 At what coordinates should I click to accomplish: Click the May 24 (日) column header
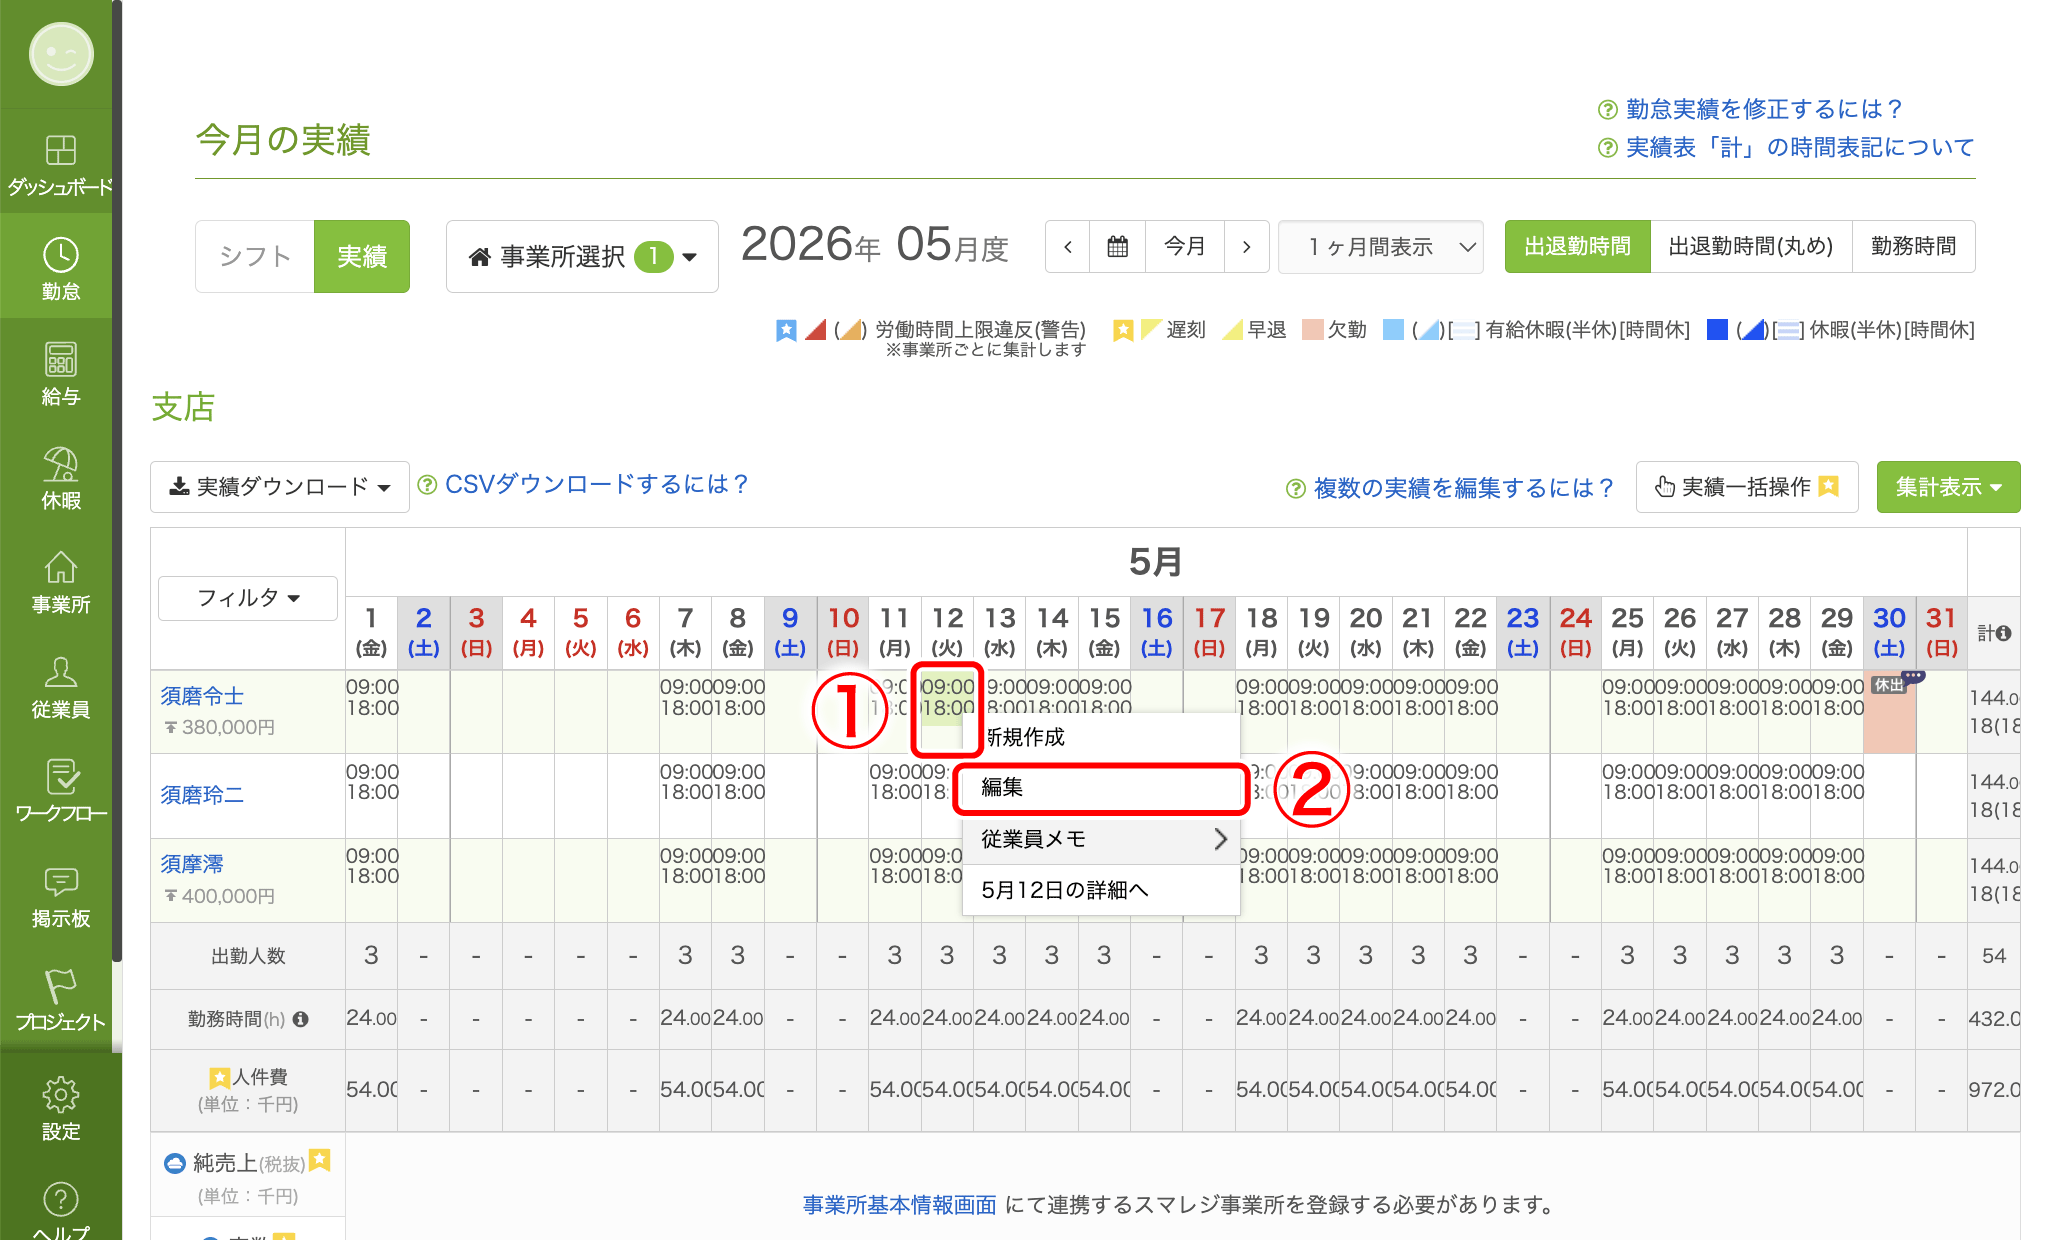click(x=1575, y=632)
